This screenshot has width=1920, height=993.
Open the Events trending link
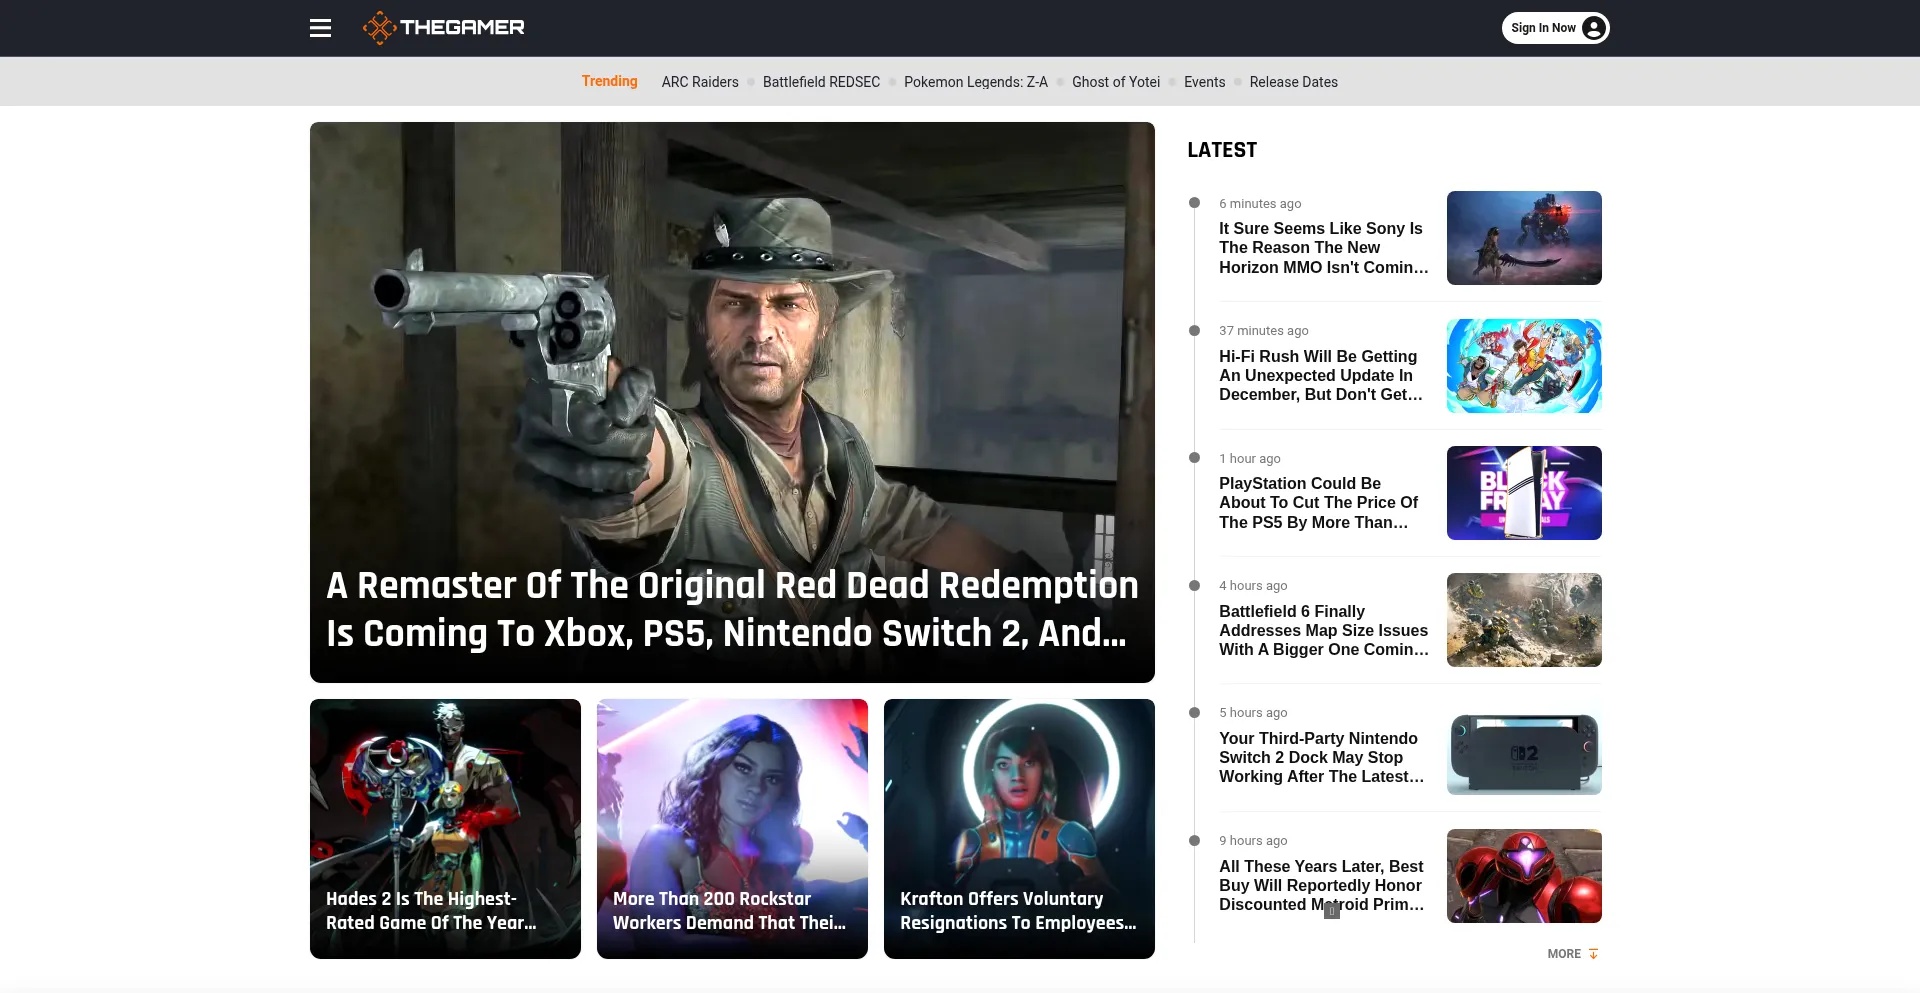coord(1204,82)
